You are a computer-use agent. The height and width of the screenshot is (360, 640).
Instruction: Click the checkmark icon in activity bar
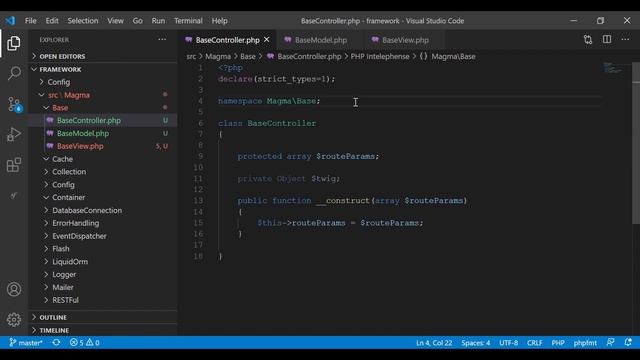pos(13,196)
